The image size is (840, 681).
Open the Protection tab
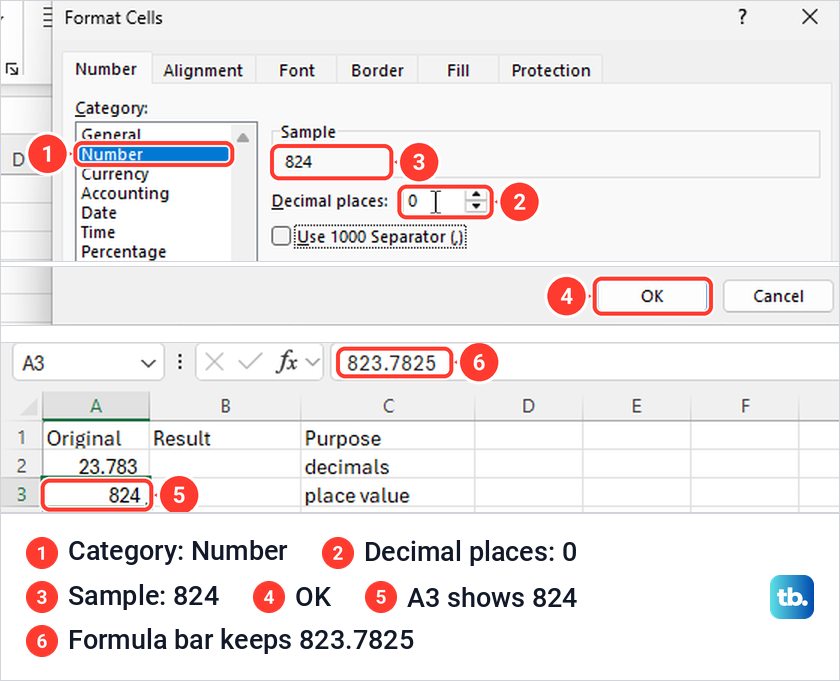(x=551, y=70)
